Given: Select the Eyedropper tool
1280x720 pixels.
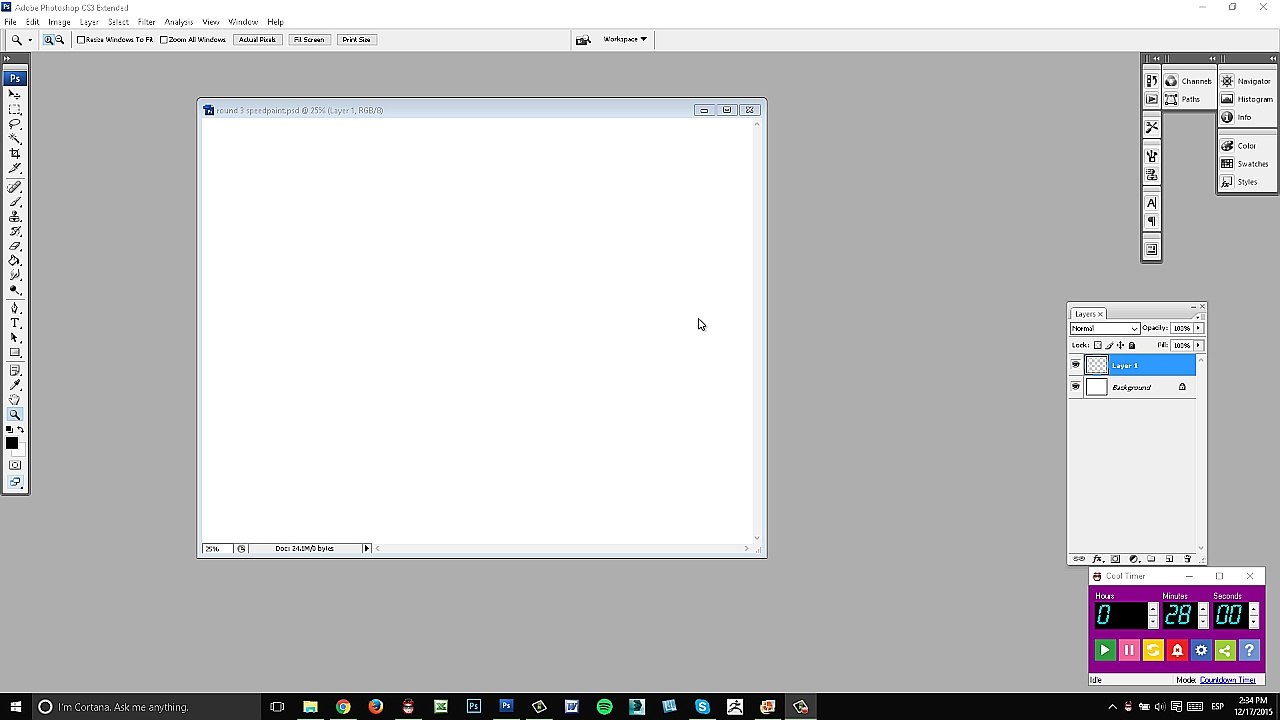Looking at the screenshot, I should click(x=15, y=385).
